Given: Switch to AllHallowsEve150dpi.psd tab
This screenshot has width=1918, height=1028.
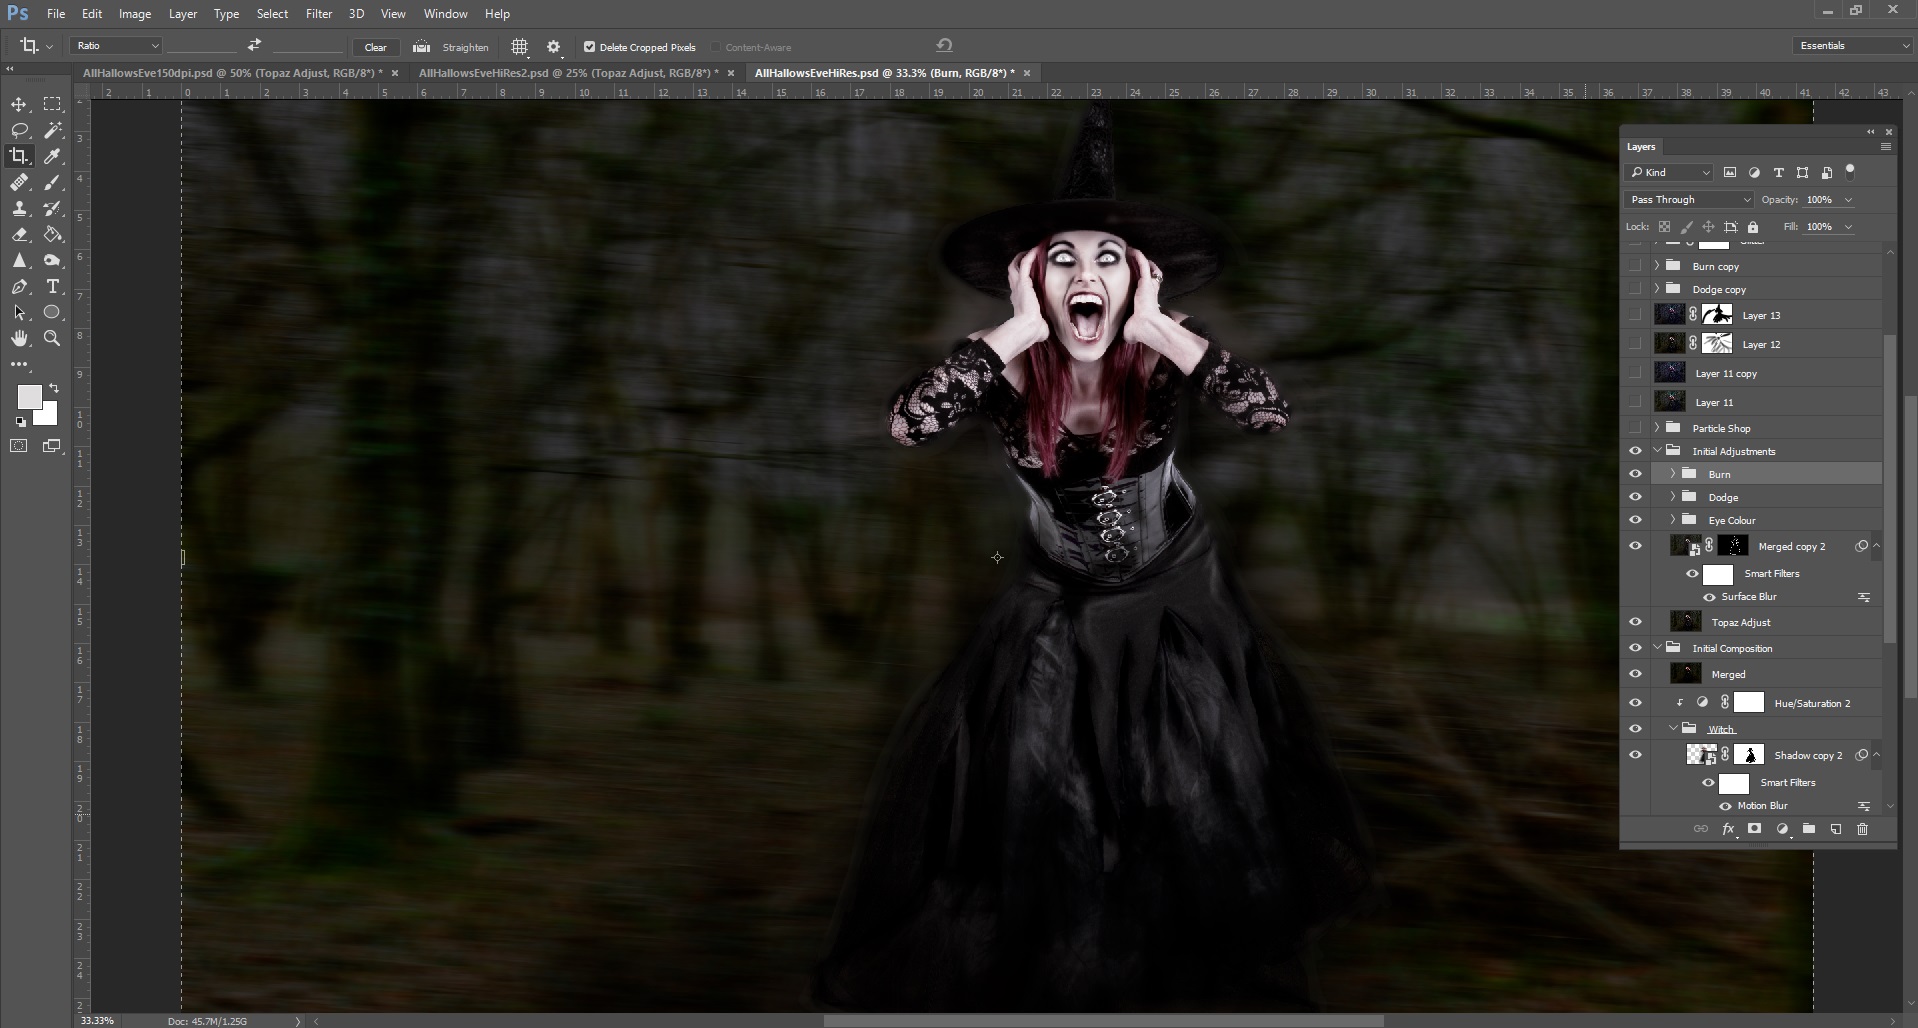Looking at the screenshot, I should pyautogui.click(x=232, y=73).
